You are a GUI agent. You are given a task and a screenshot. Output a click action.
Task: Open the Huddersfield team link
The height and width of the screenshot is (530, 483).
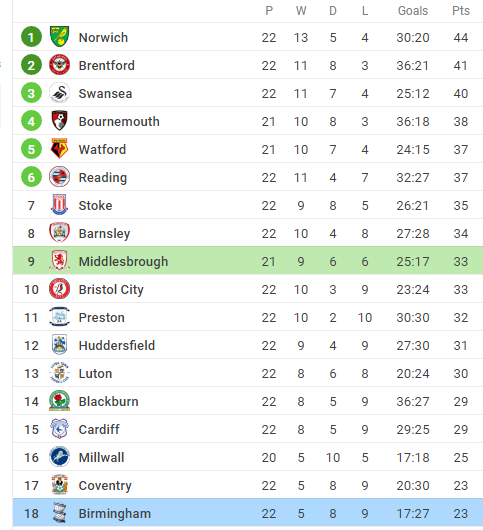click(x=117, y=345)
